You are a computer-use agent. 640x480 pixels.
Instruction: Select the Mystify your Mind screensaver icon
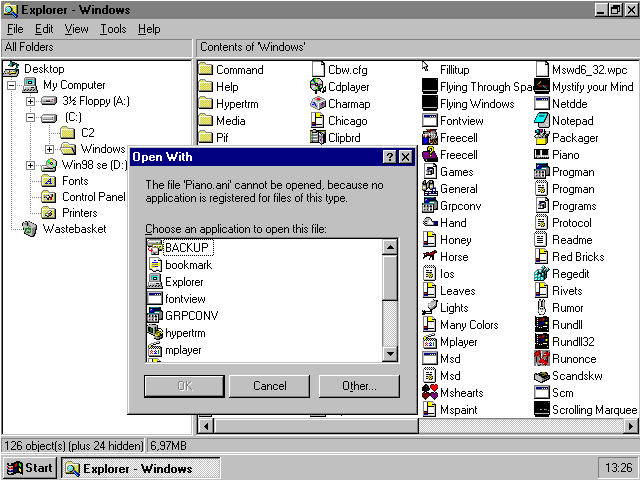(x=542, y=87)
